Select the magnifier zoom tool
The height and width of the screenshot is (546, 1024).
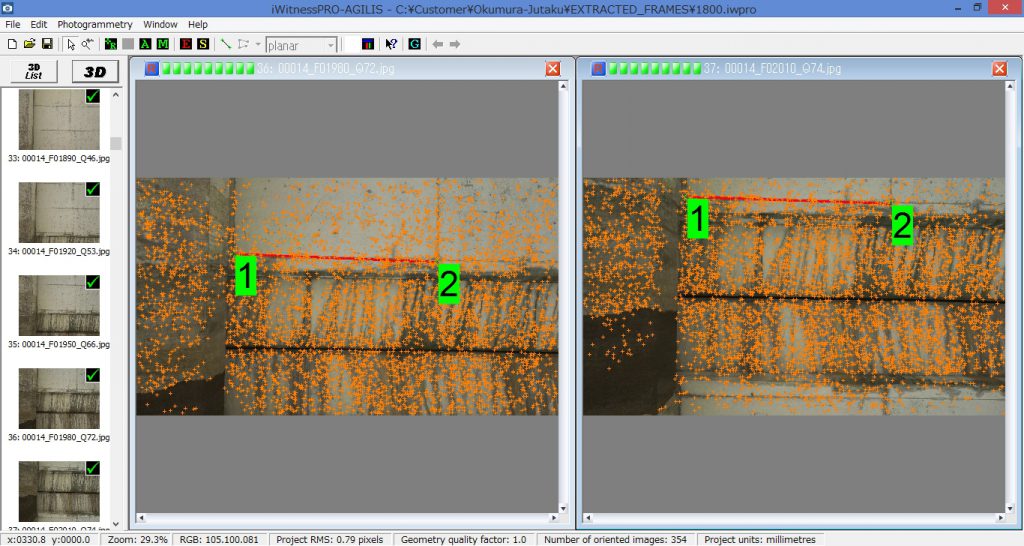[x=88, y=44]
